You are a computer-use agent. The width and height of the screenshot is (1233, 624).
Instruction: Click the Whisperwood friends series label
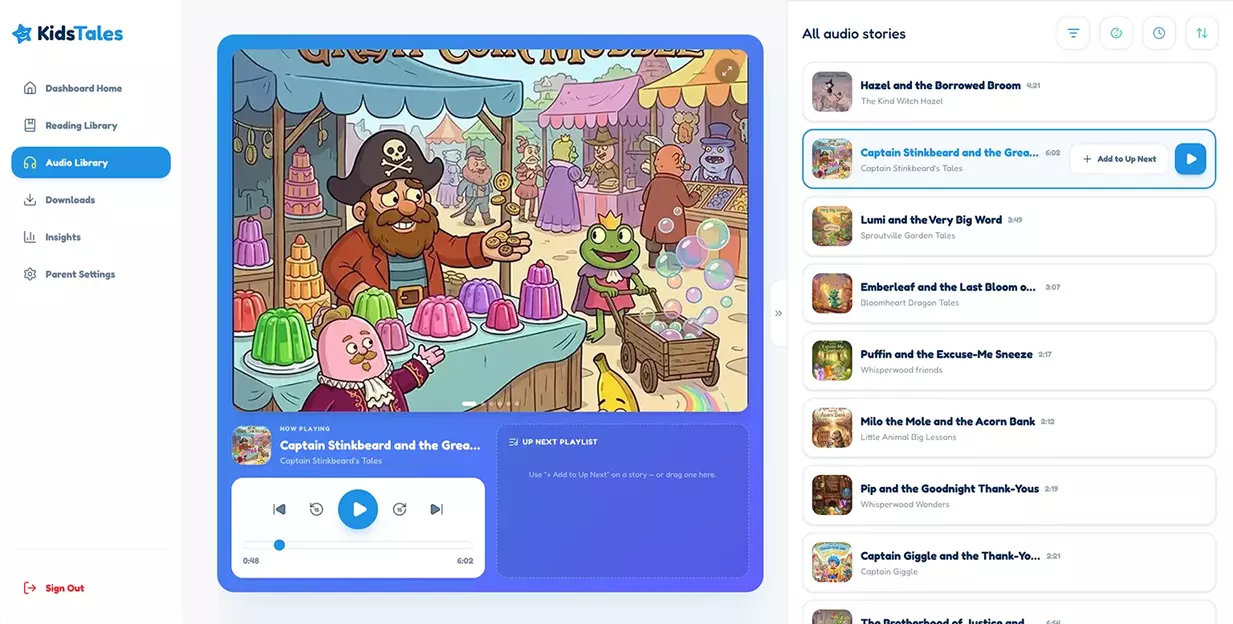(x=902, y=370)
